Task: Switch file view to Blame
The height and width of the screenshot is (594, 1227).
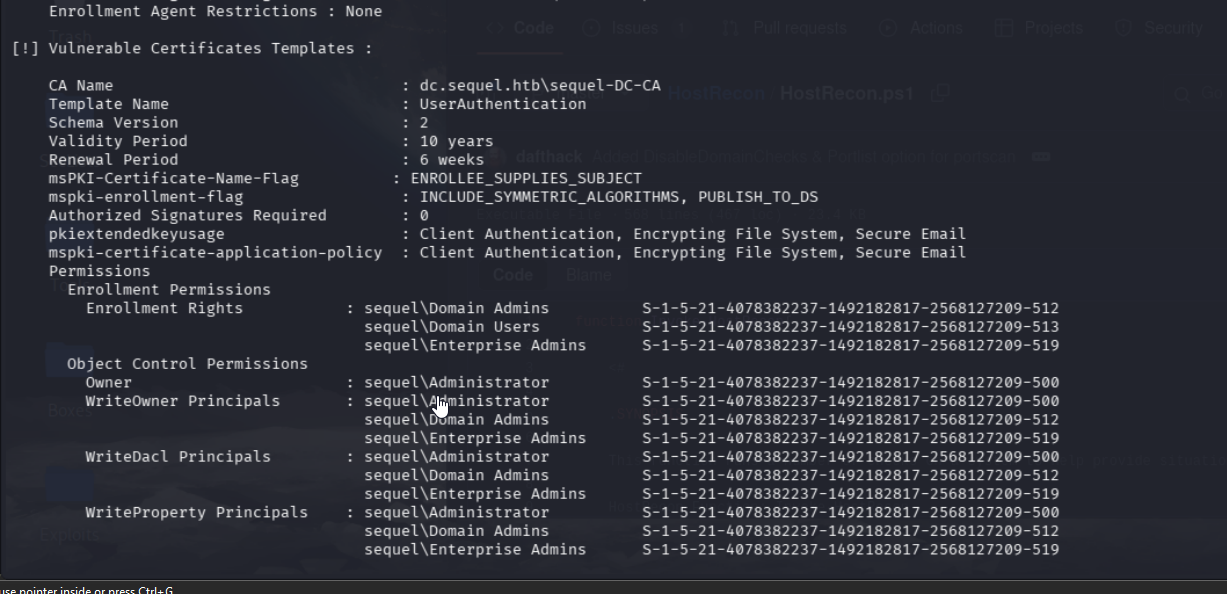Action: (x=589, y=274)
